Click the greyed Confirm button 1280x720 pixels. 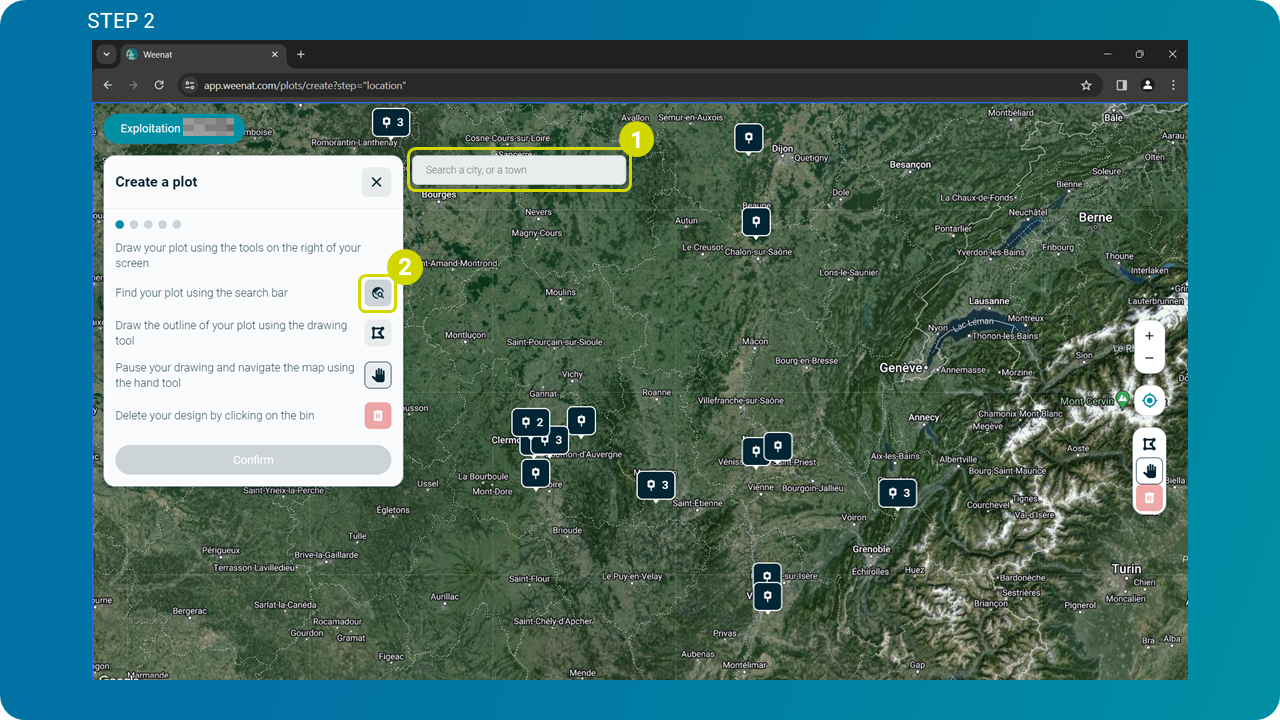tap(253, 460)
